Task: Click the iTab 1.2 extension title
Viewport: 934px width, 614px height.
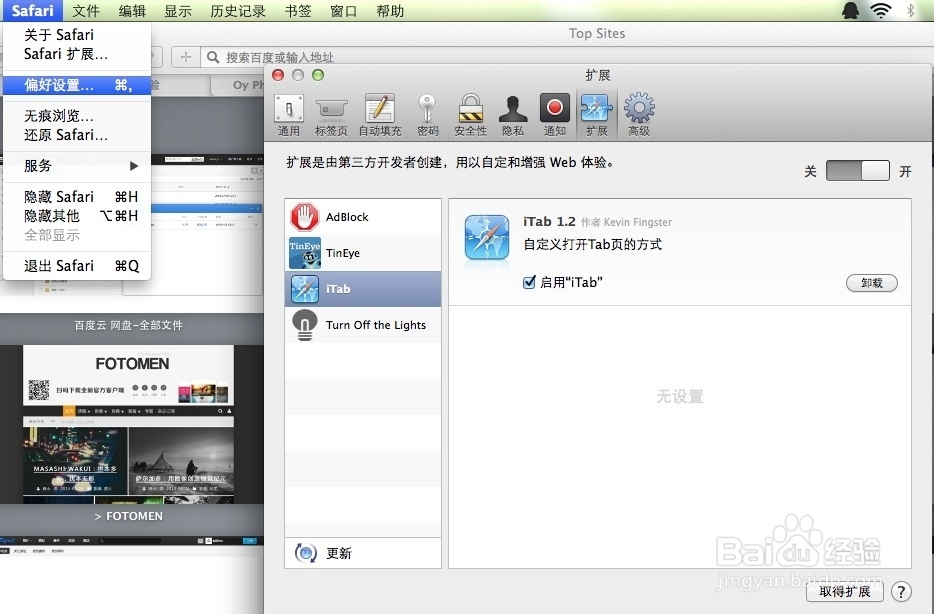Action: pos(549,222)
